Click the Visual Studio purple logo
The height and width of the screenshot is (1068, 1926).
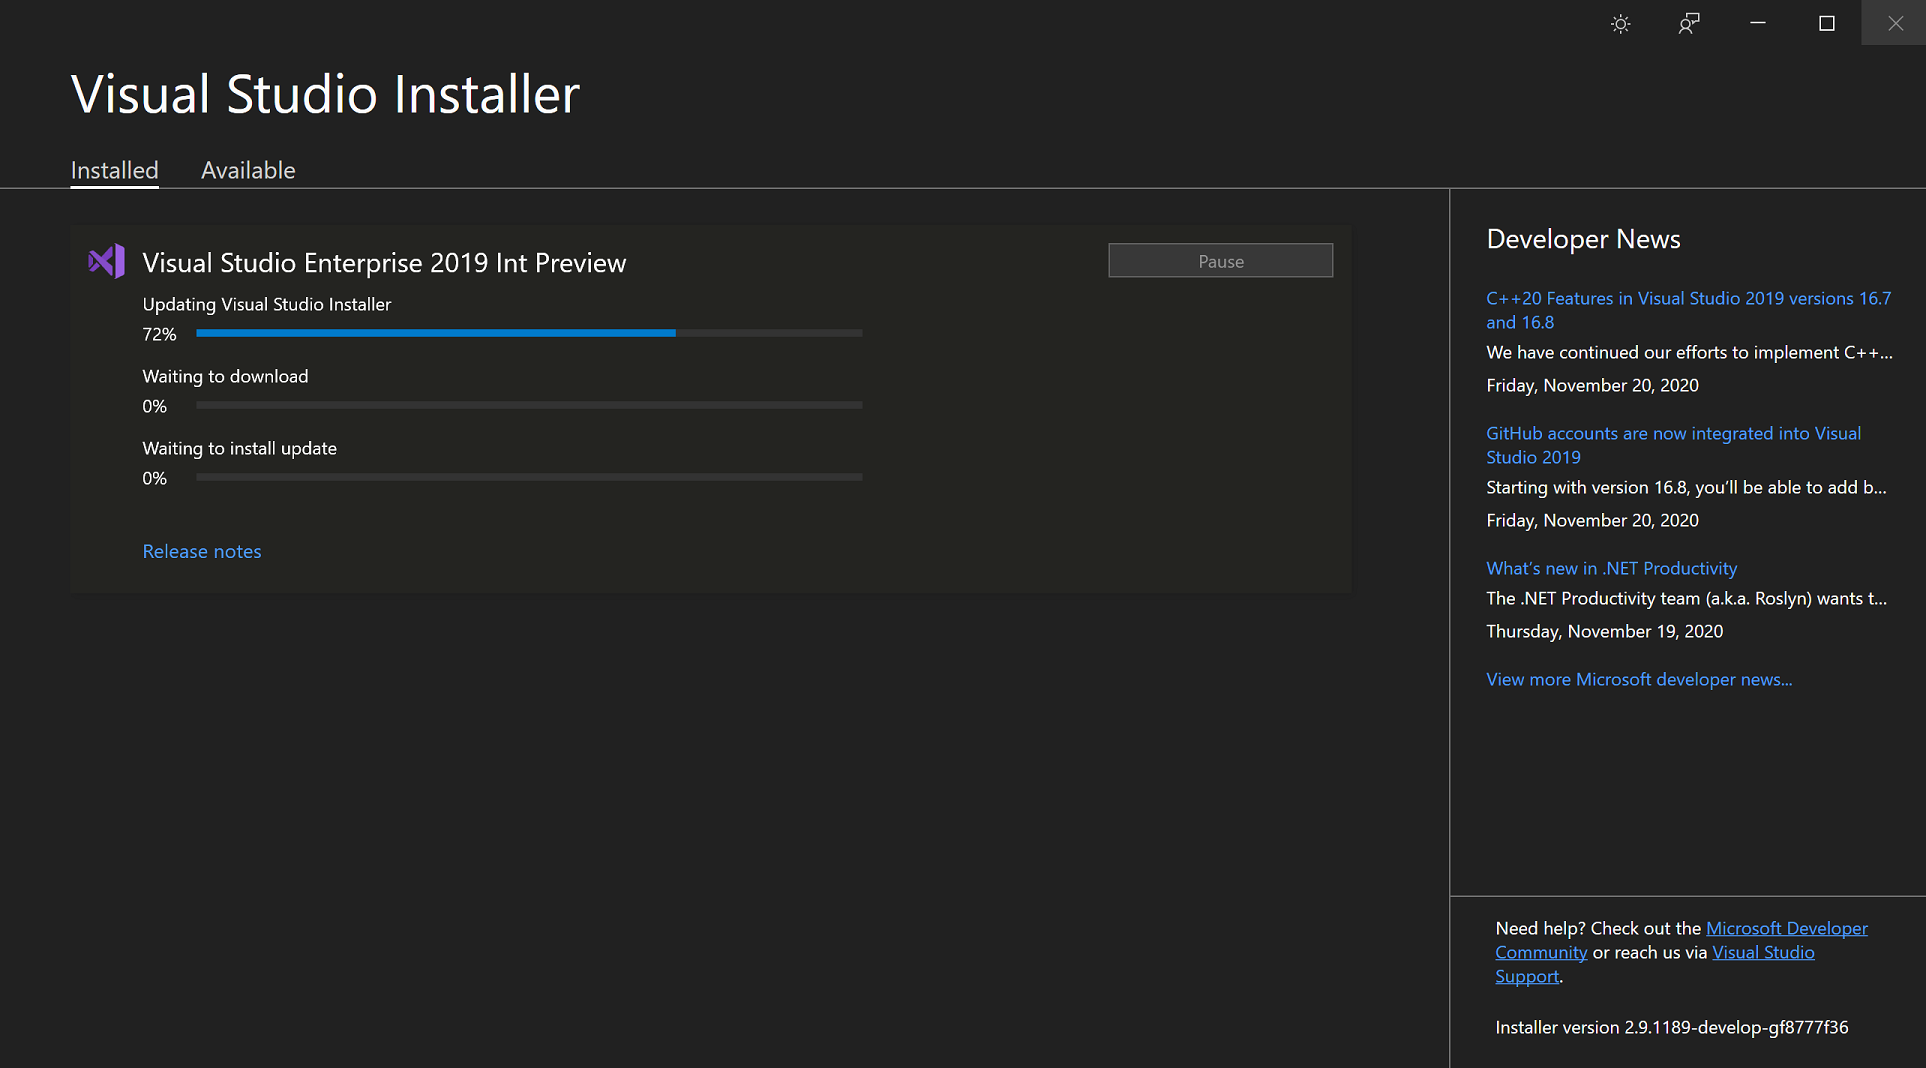point(106,262)
